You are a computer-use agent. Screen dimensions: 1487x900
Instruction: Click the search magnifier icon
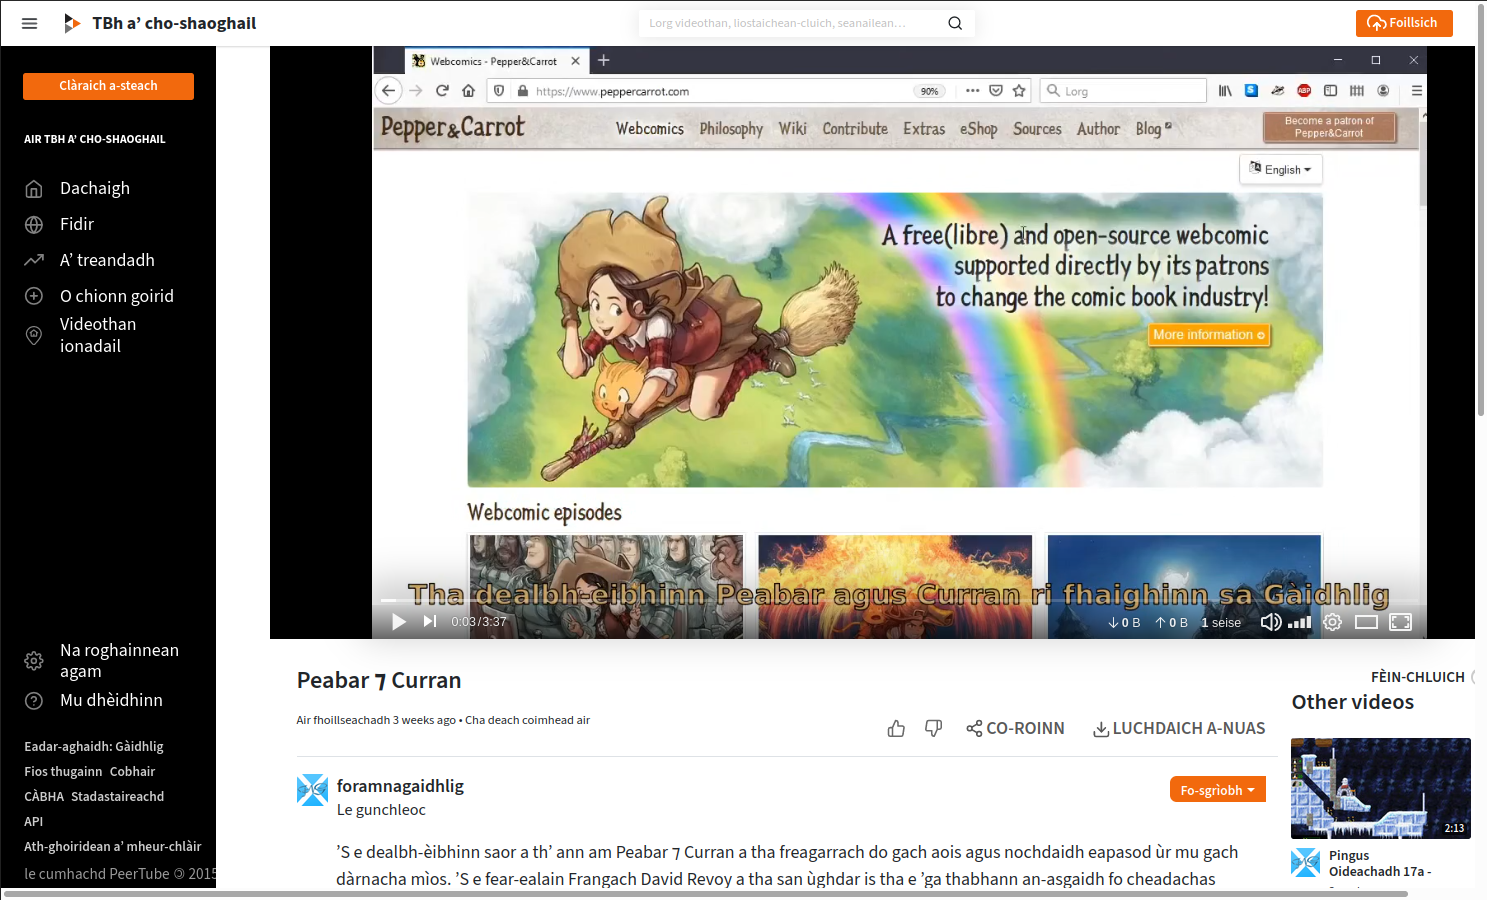click(955, 23)
